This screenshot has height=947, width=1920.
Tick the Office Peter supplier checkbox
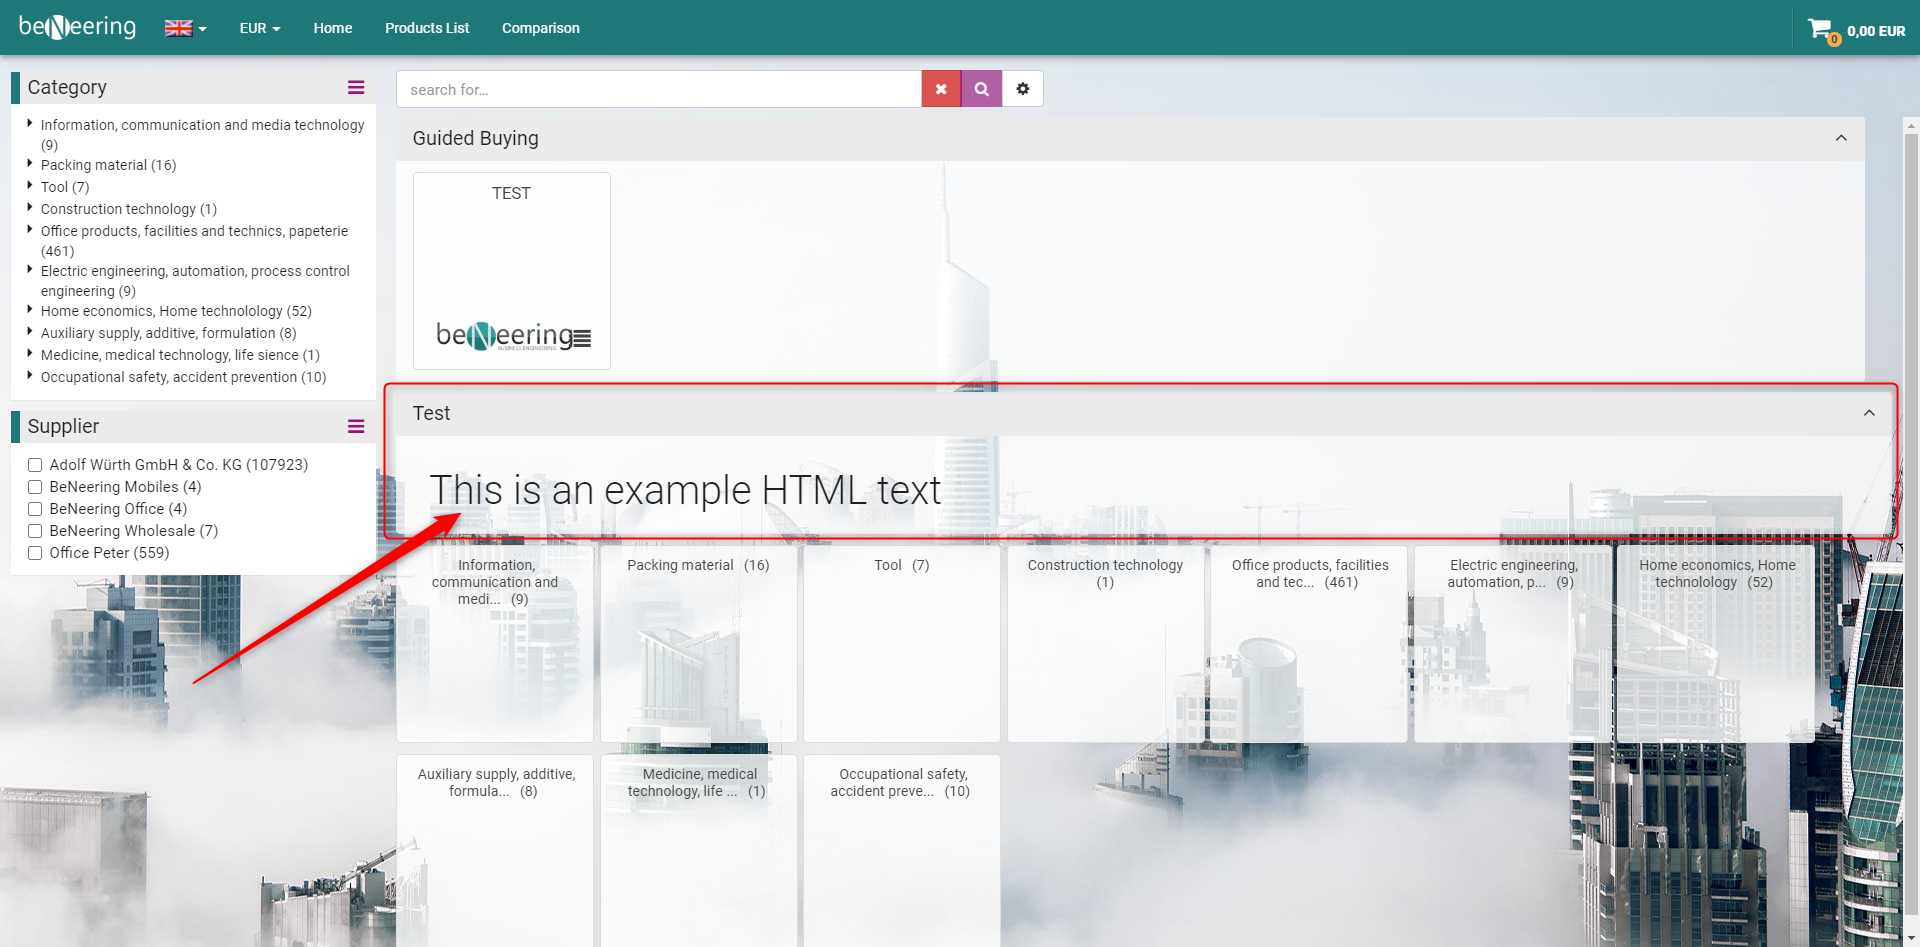click(35, 553)
